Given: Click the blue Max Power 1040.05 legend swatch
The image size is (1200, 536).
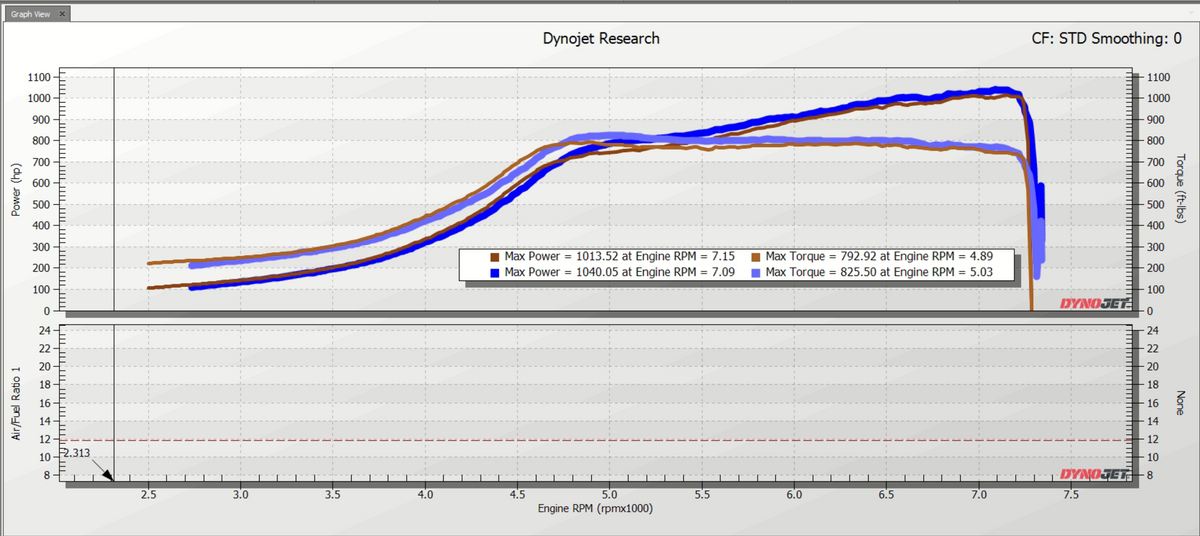Looking at the screenshot, I should [494, 271].
